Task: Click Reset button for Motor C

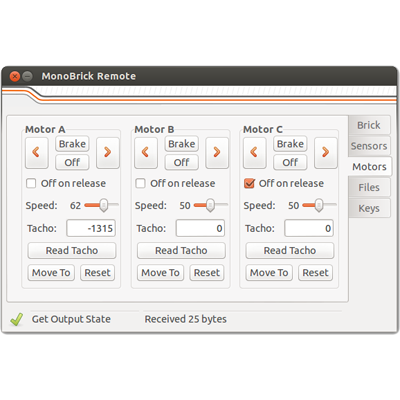Action: (x=315, y=273)
